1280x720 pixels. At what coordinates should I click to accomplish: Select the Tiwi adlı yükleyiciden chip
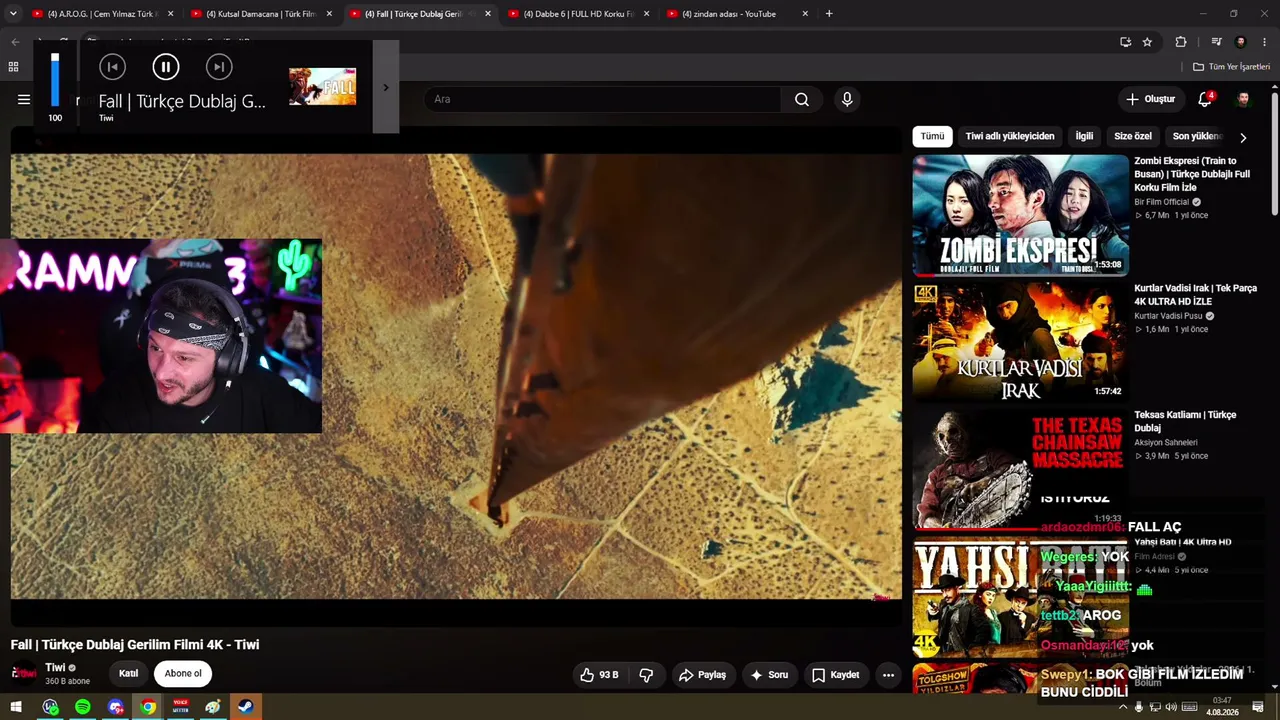tap(1010, 136)
